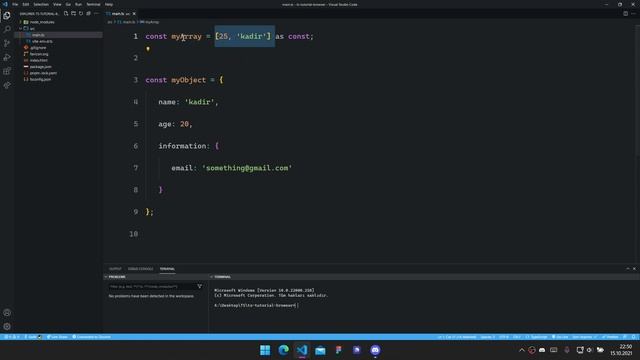Open the View menu
This screenshot has width=640, height=360.
57,4
